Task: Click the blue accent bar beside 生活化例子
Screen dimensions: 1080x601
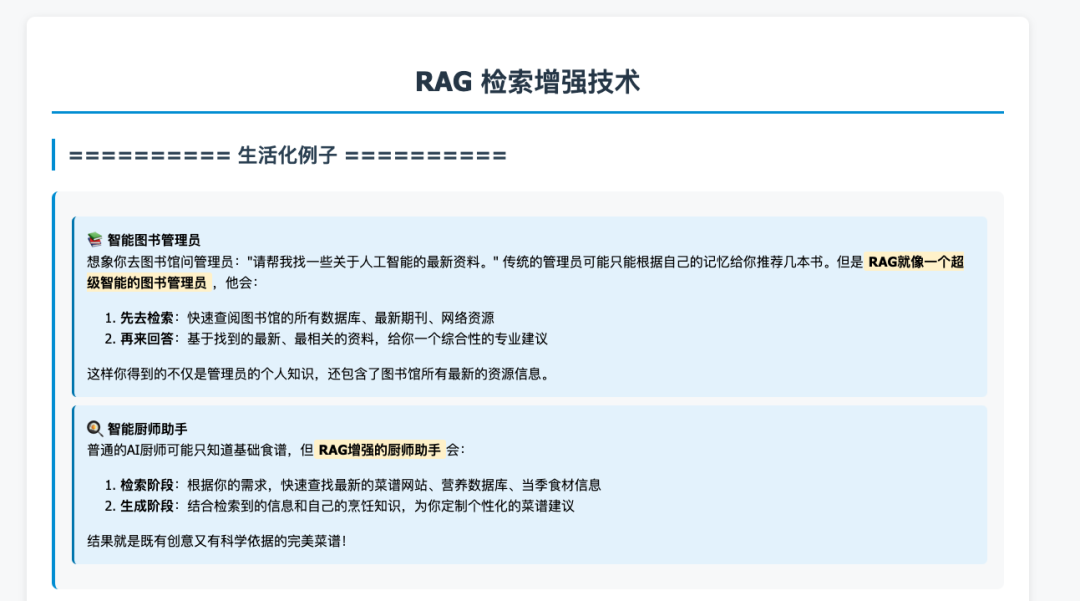Action: coord(52,156)
